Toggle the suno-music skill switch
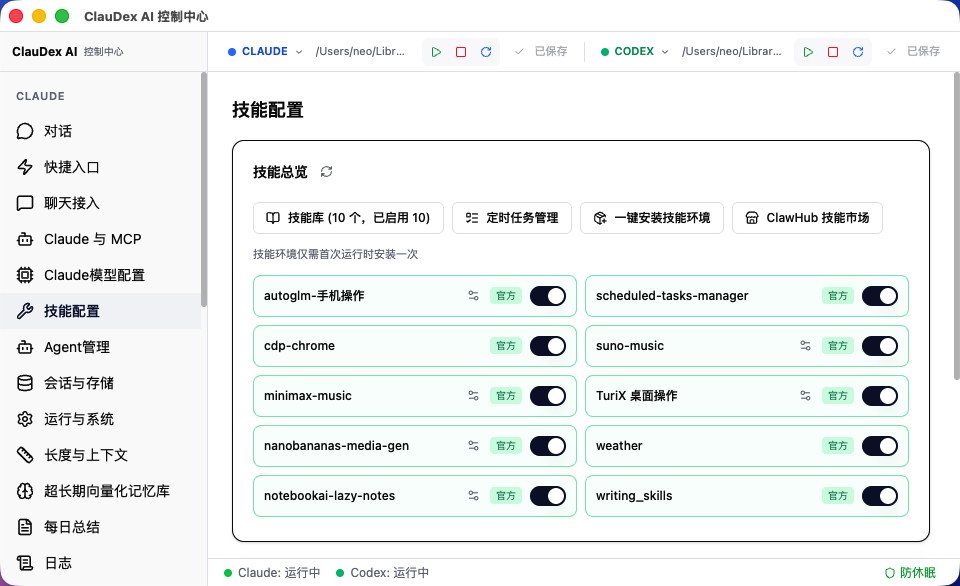Viewport: 960px width, 586px height. (880, 346)
